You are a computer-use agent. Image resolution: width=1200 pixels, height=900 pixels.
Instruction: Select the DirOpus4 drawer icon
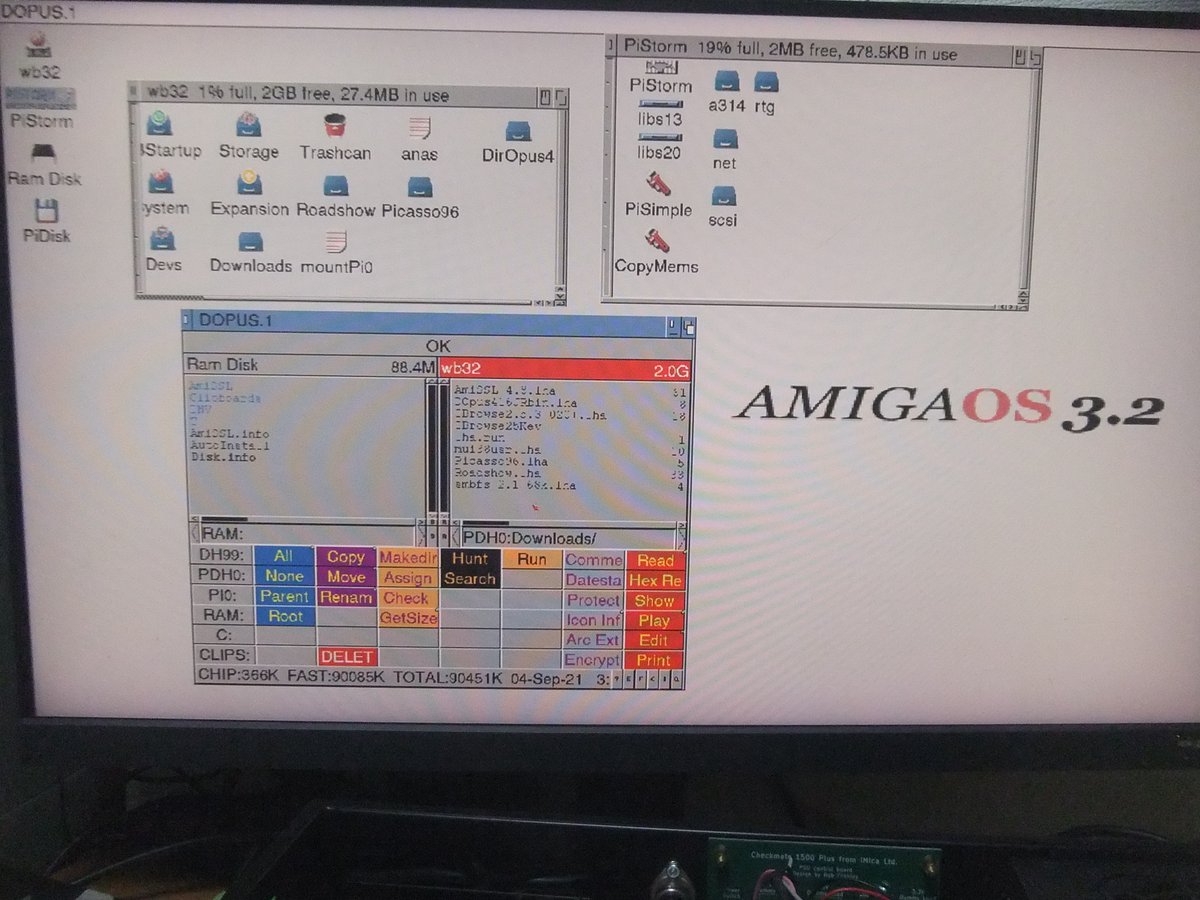coord(517,131)
